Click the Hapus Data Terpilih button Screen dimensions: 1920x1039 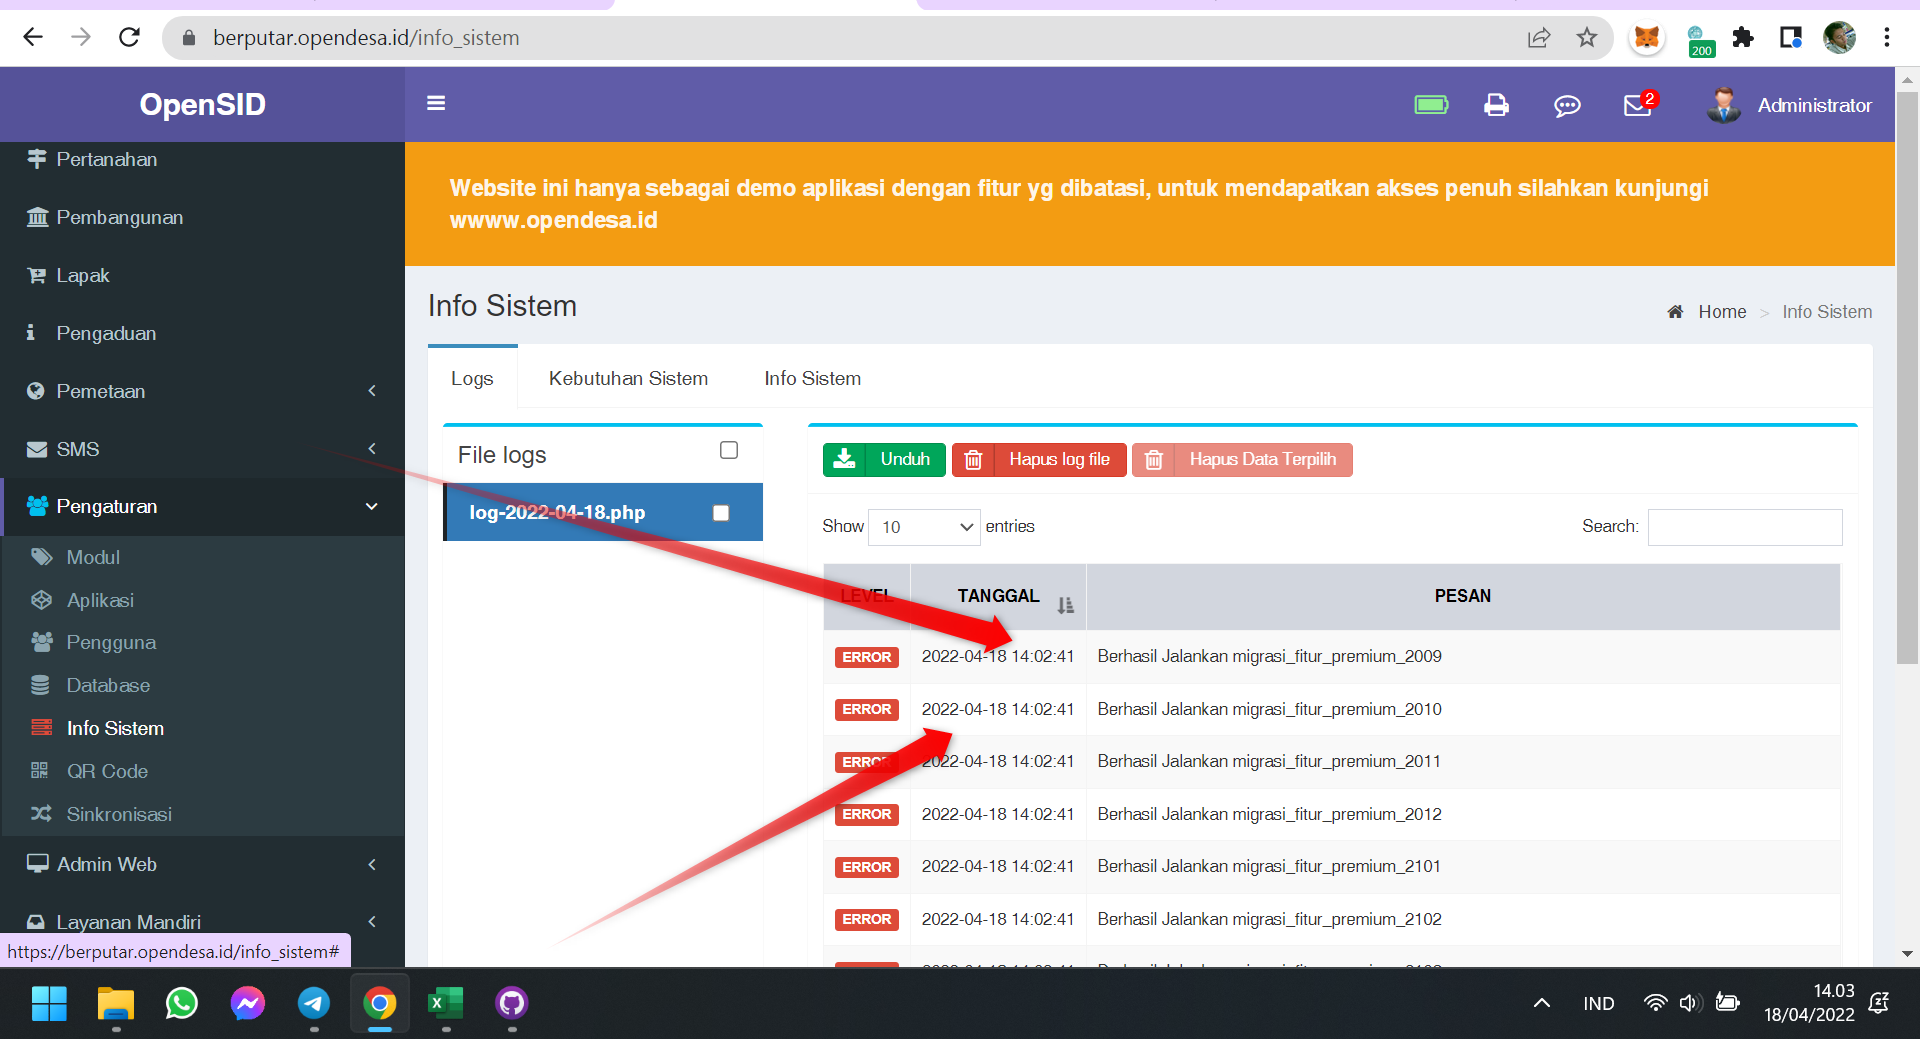(1242, 460)
